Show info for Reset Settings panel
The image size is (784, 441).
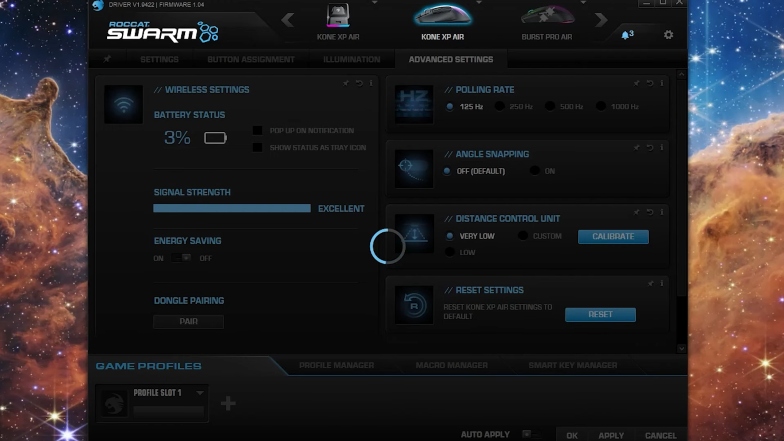click(662, 284)
